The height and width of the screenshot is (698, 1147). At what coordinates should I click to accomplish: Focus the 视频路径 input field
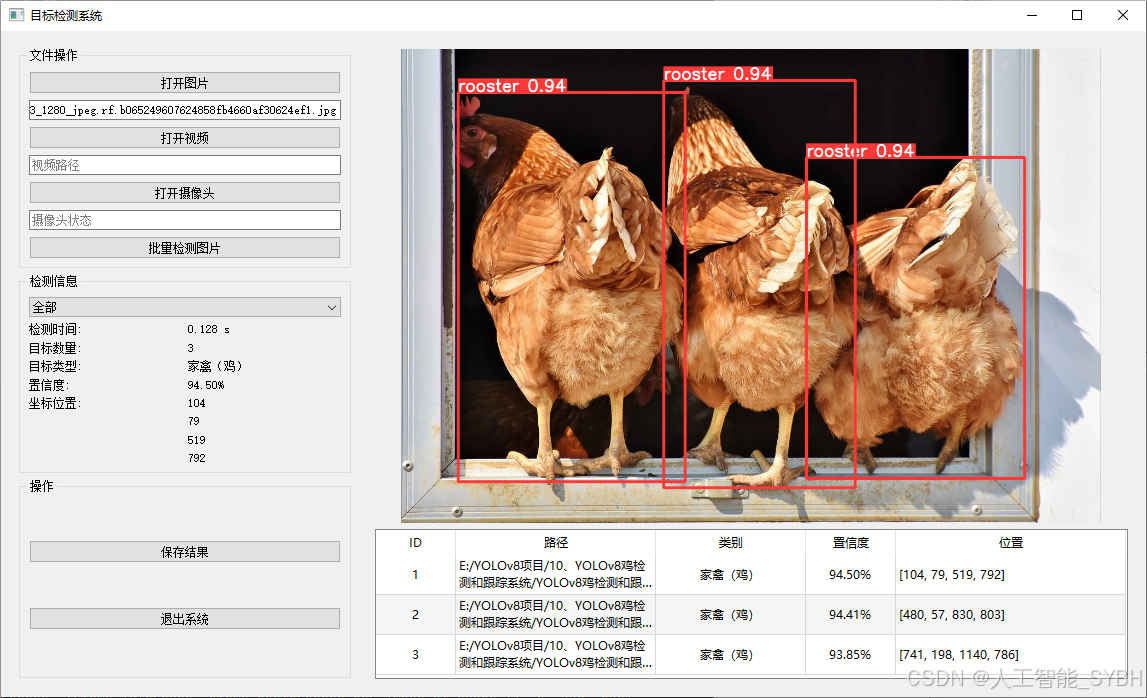(184, 165)
